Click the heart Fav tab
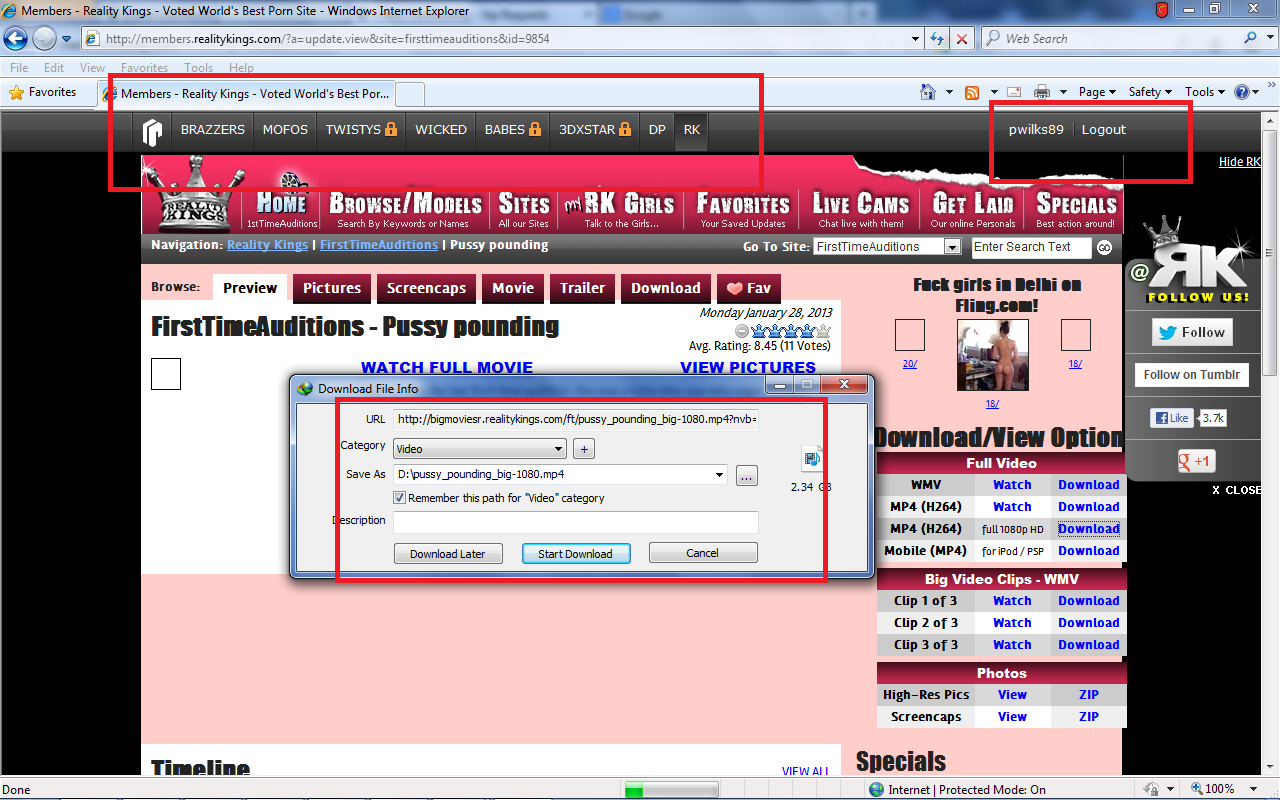The height and width of the screenshot is (800, 1280). click(x=748, y=288)
